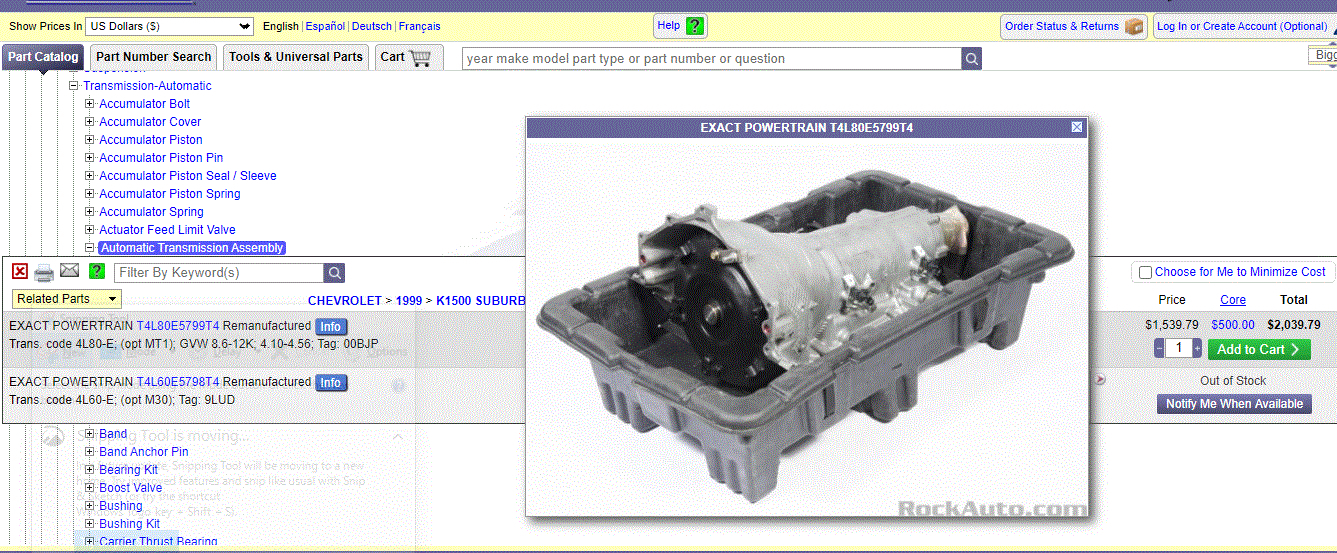This screenshot has height=553, width=1337.
Task: Increase quantity with plus stepper
Action: point(1197,349)
